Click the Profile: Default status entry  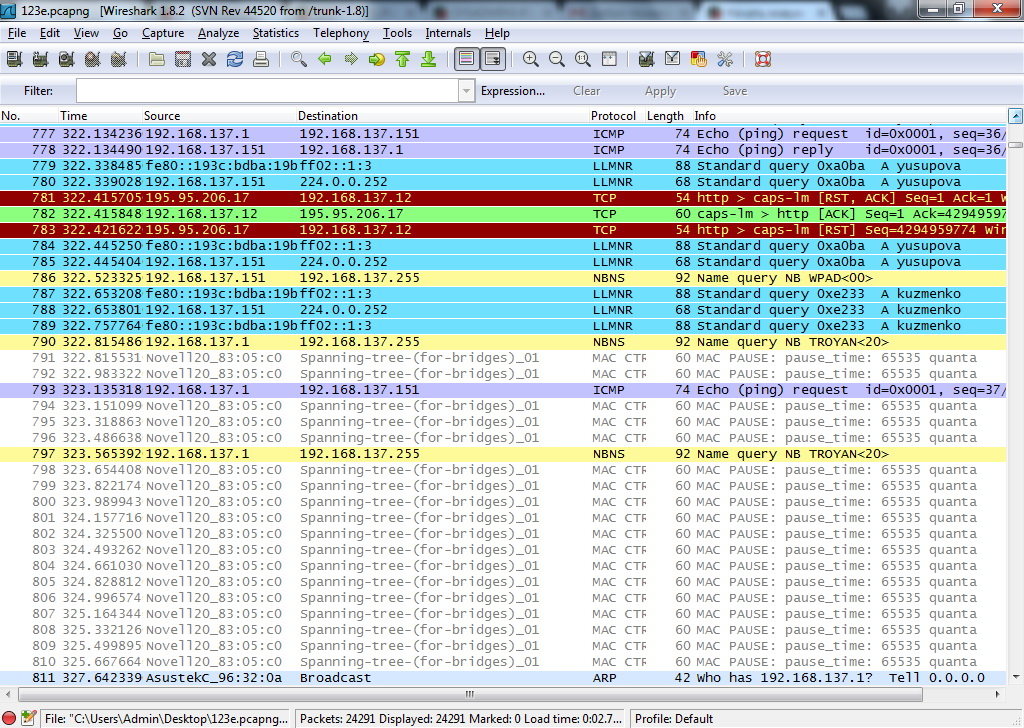tap(674, 719)
